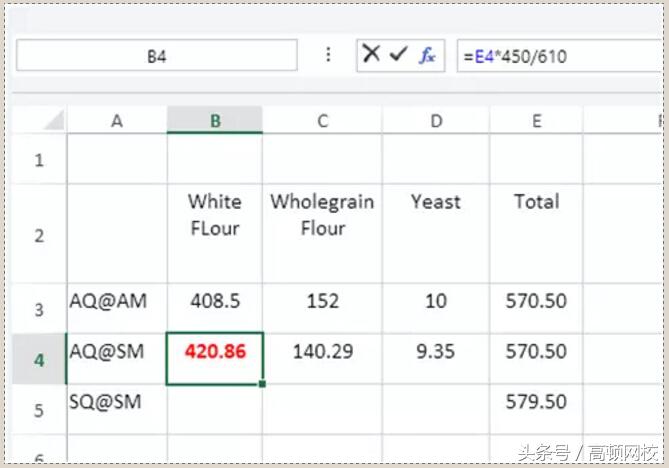
Task: Select column B header
Action: 215,121
